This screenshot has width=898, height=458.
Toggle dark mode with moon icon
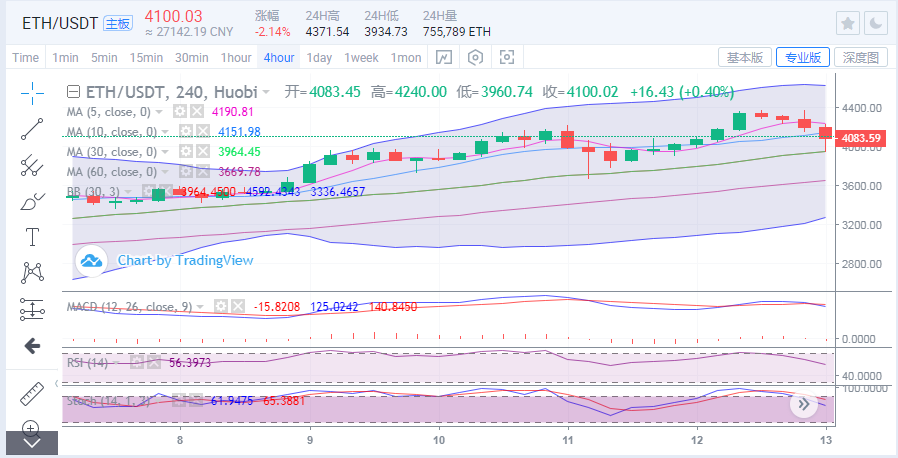tap(875, 22)
